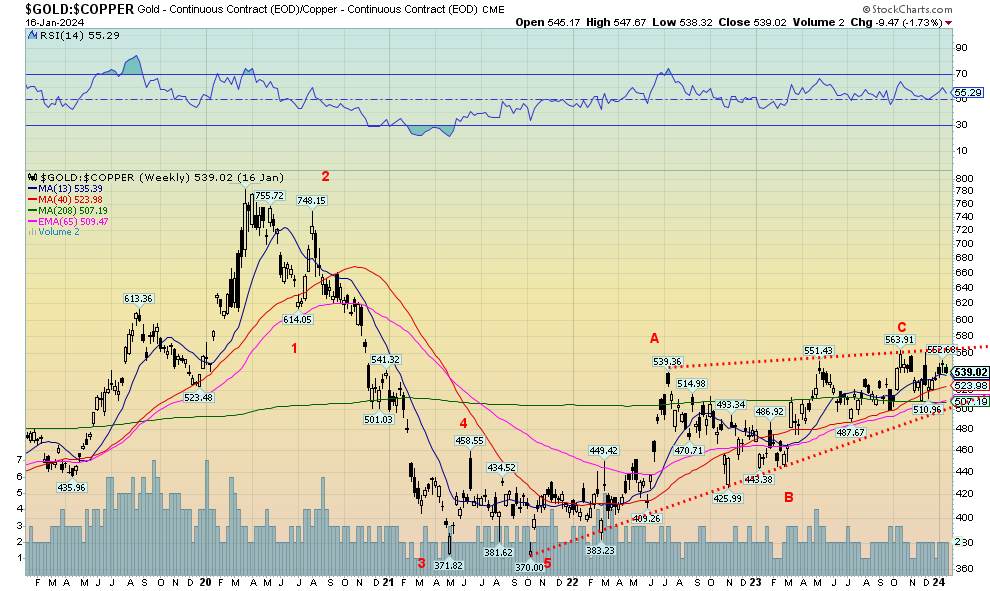Click the red wave label B

pyautogui.click(x=788, y=497)
